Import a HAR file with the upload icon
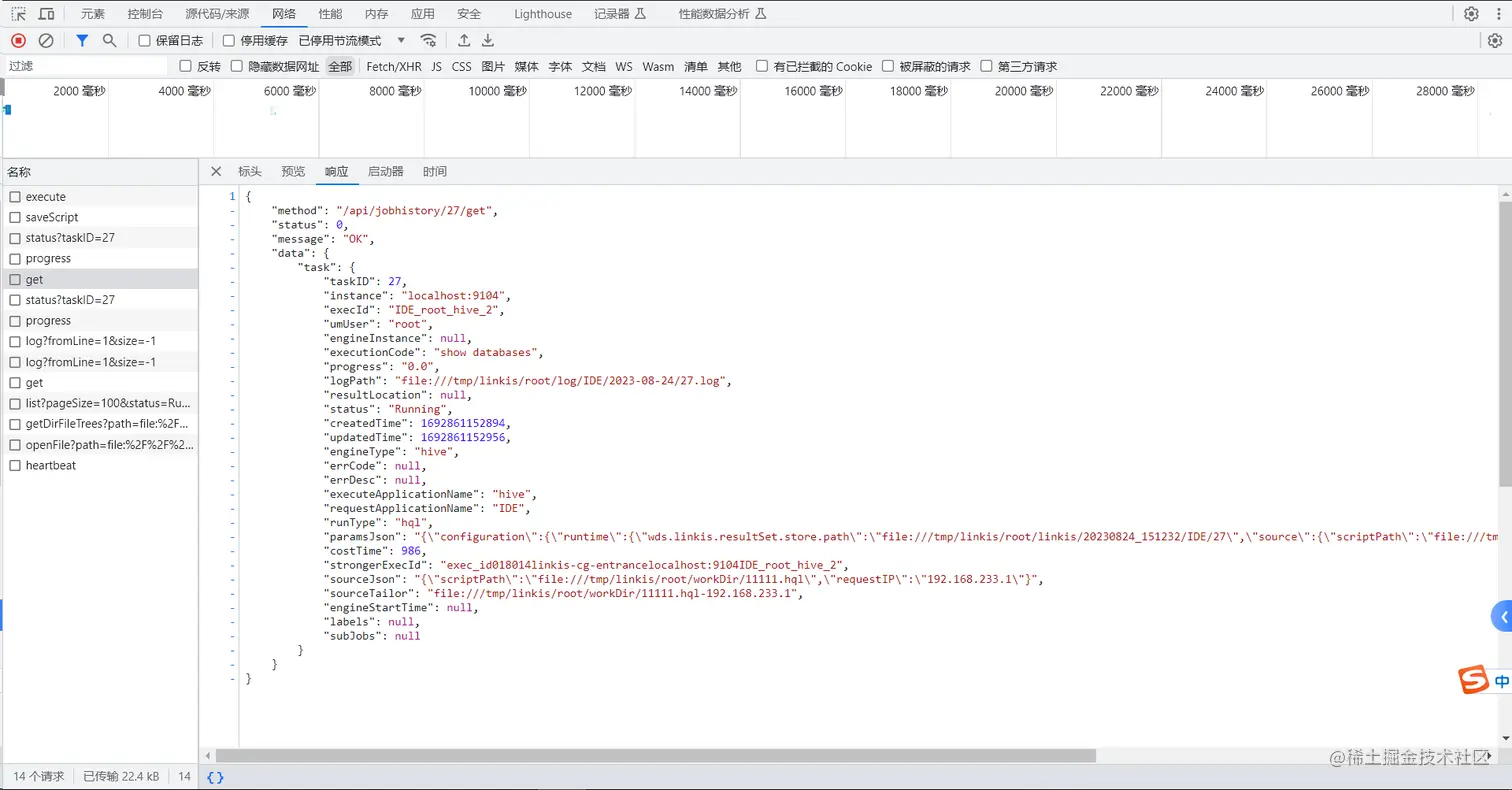Image resolution: width=1512 pixels, height=790 pixels. [x=464, y=40]
